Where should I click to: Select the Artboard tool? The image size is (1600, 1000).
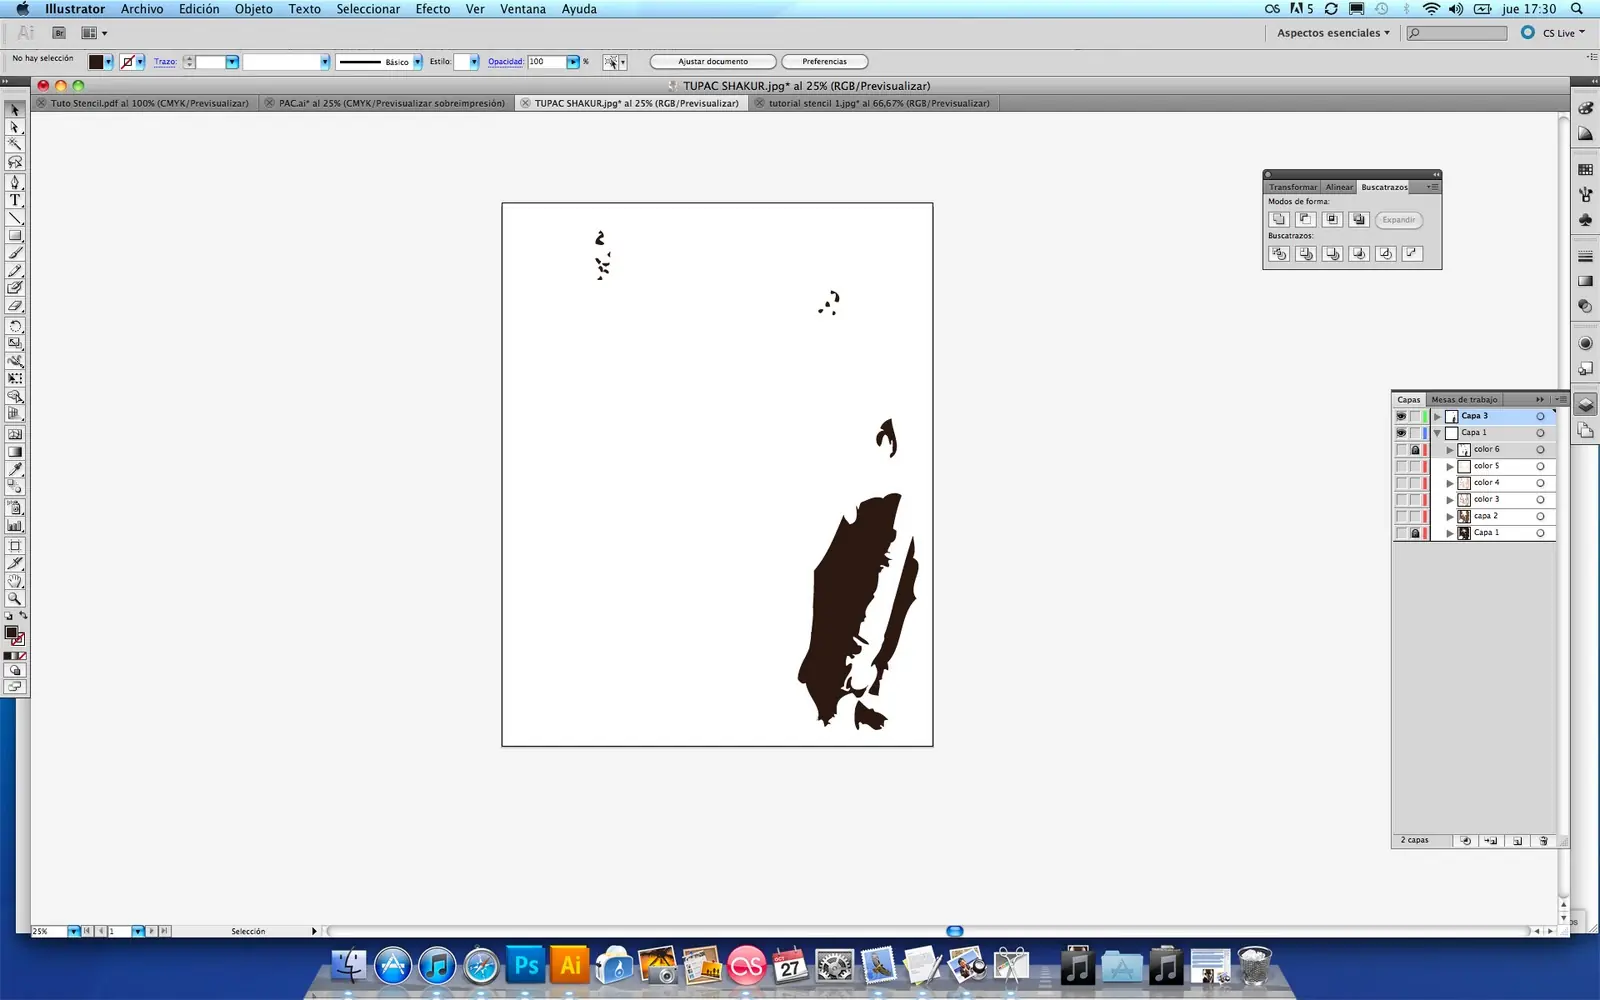tap(15, 546)
